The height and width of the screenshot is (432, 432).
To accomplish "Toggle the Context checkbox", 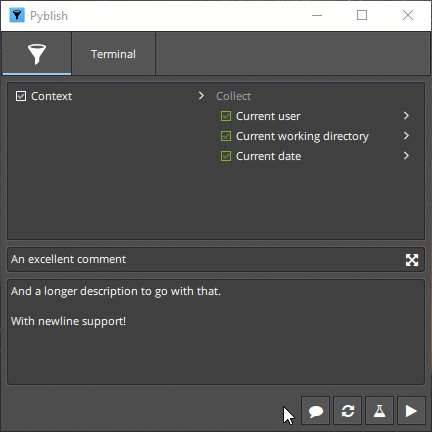I will pyautogui.click(x=21, y=96).
